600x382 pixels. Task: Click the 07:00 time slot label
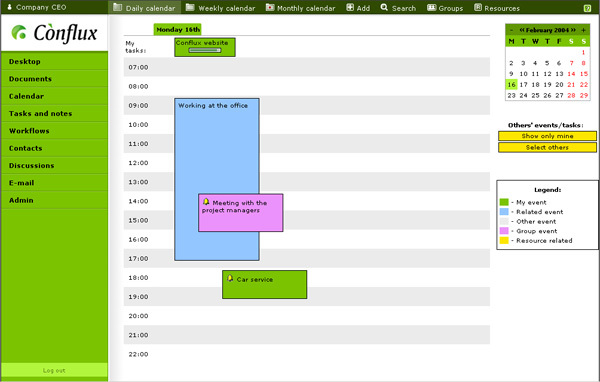(138, 67)
